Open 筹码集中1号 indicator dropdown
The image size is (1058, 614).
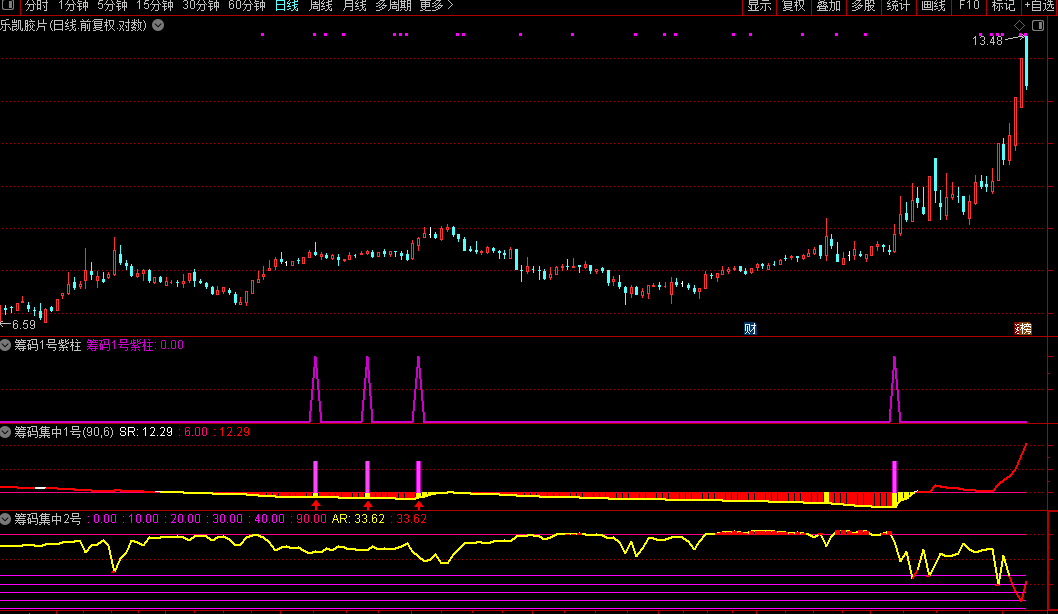(6, 432)
